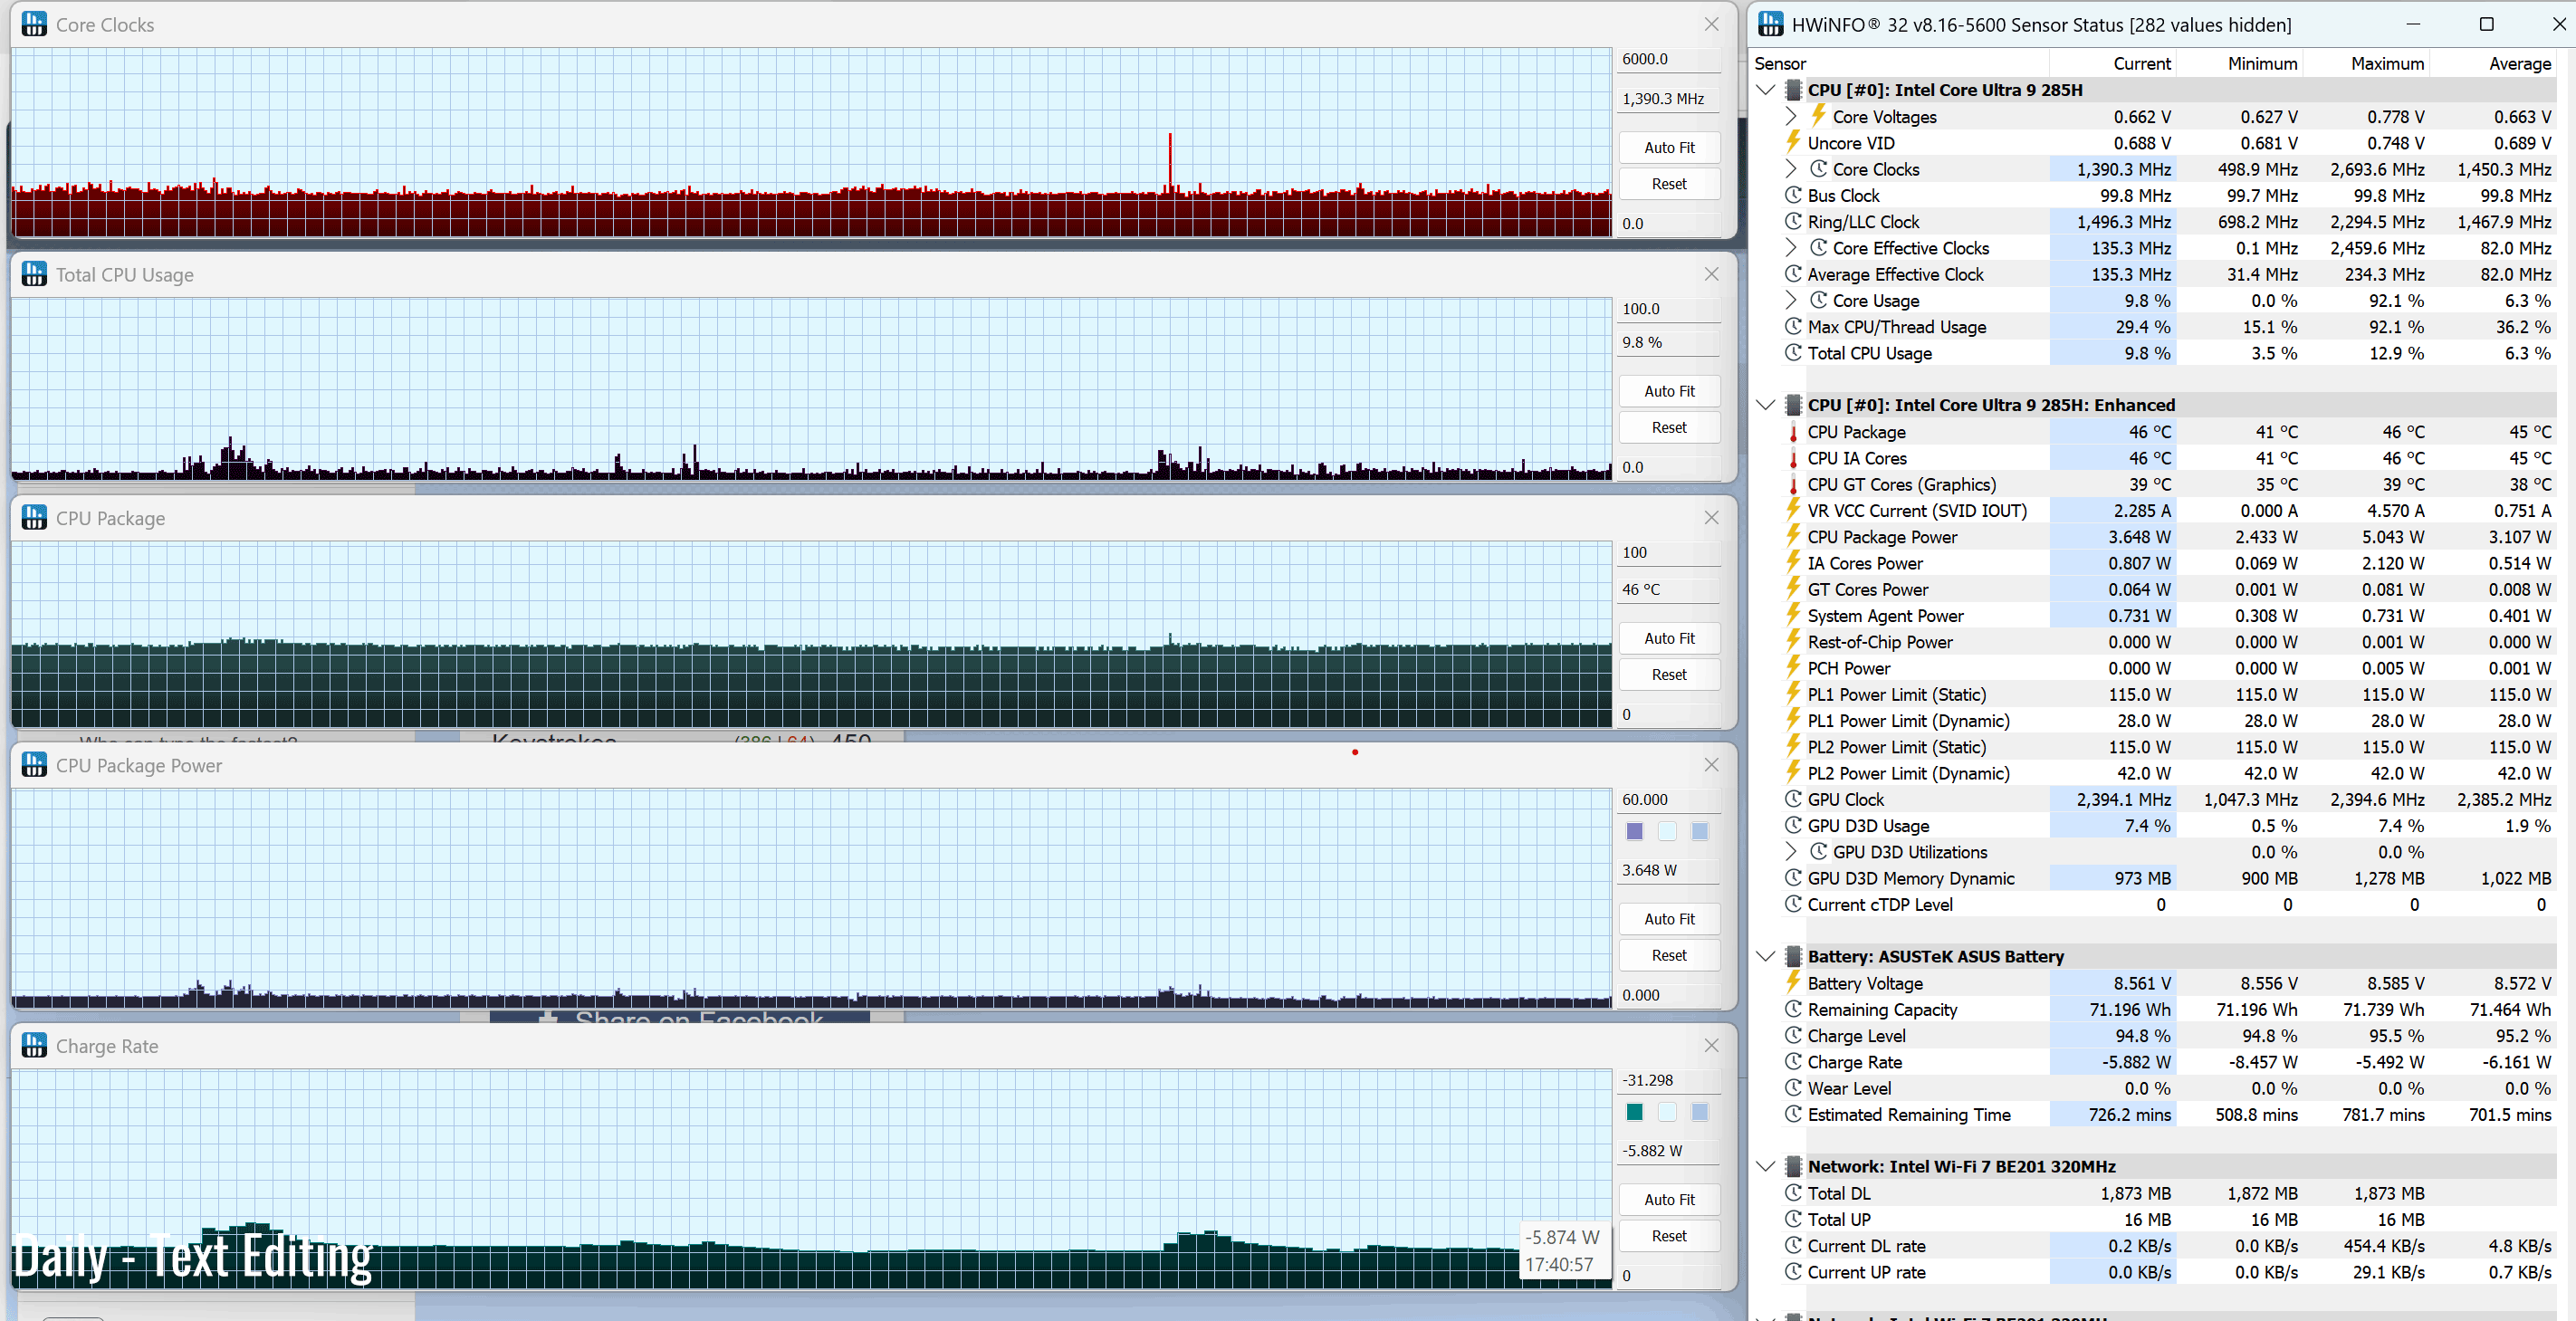Viewport: 2576px width, 1321px height.
Task: Click the thermometer icon beside CPU IA Cores
Action: pos(1794,458)
